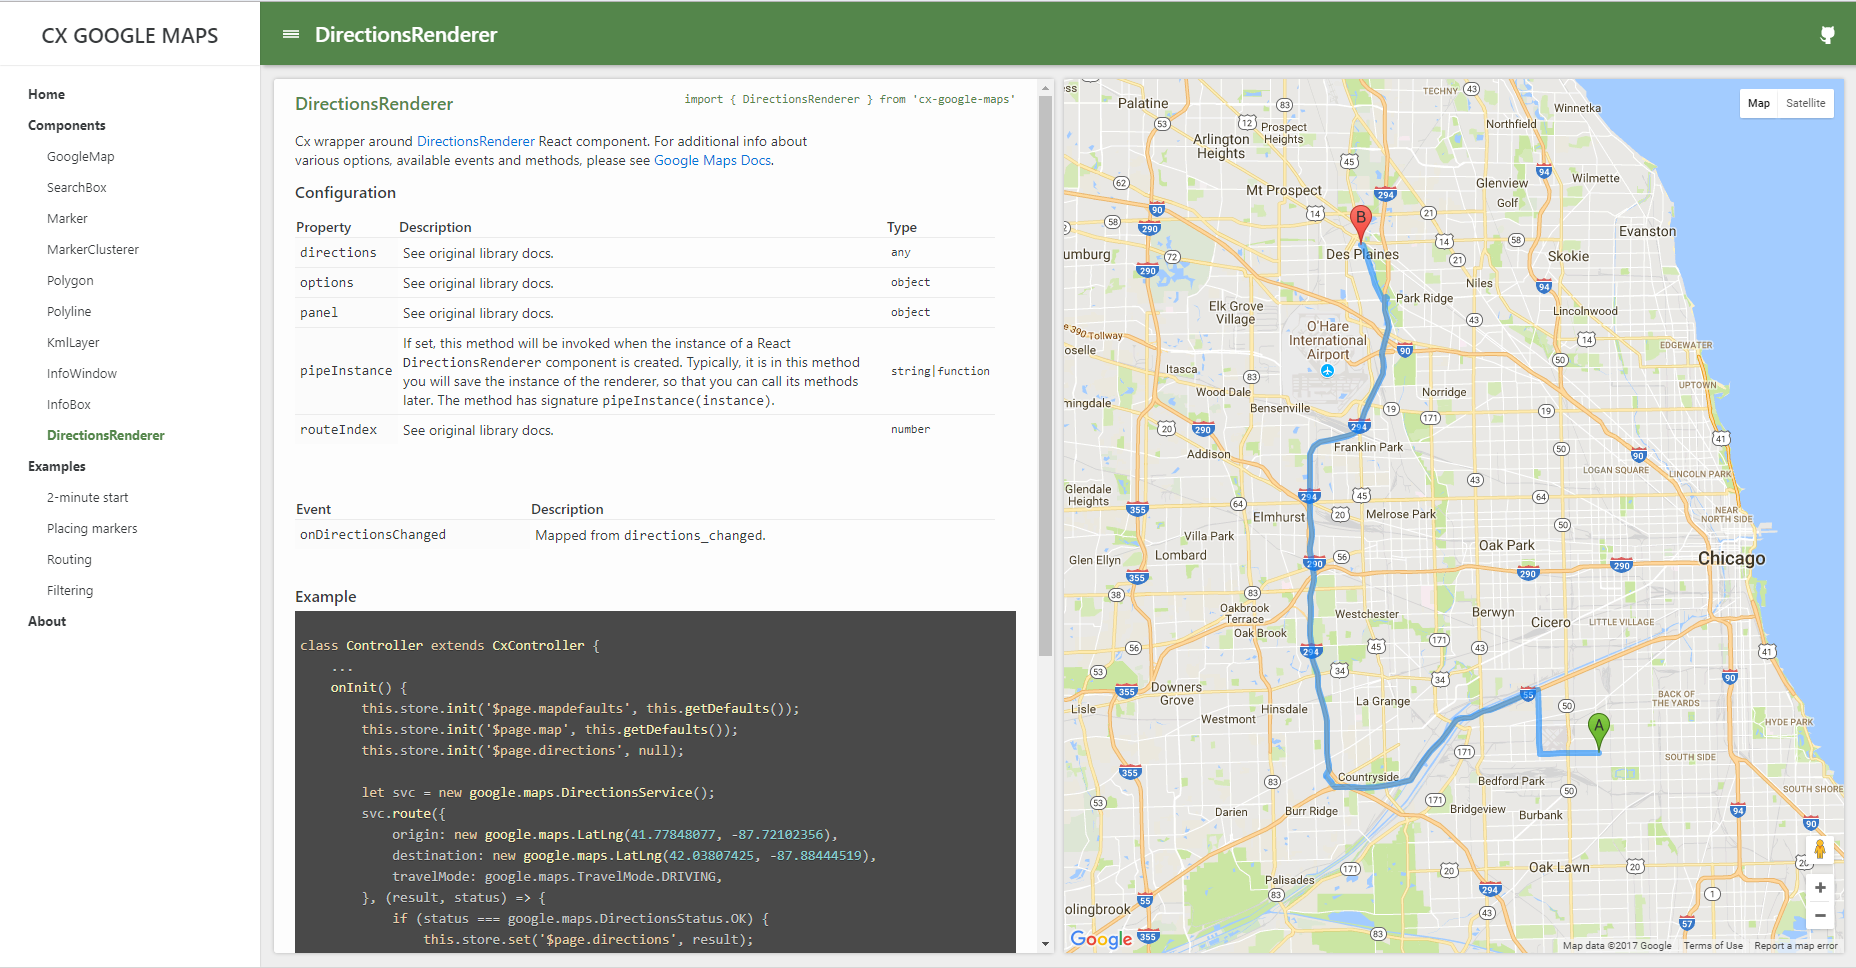The width and height of the screenshot is (1856, 968).
Task: Open the MarkerClusterer component page
Action: pyautogui.click(x=93, y=249)
